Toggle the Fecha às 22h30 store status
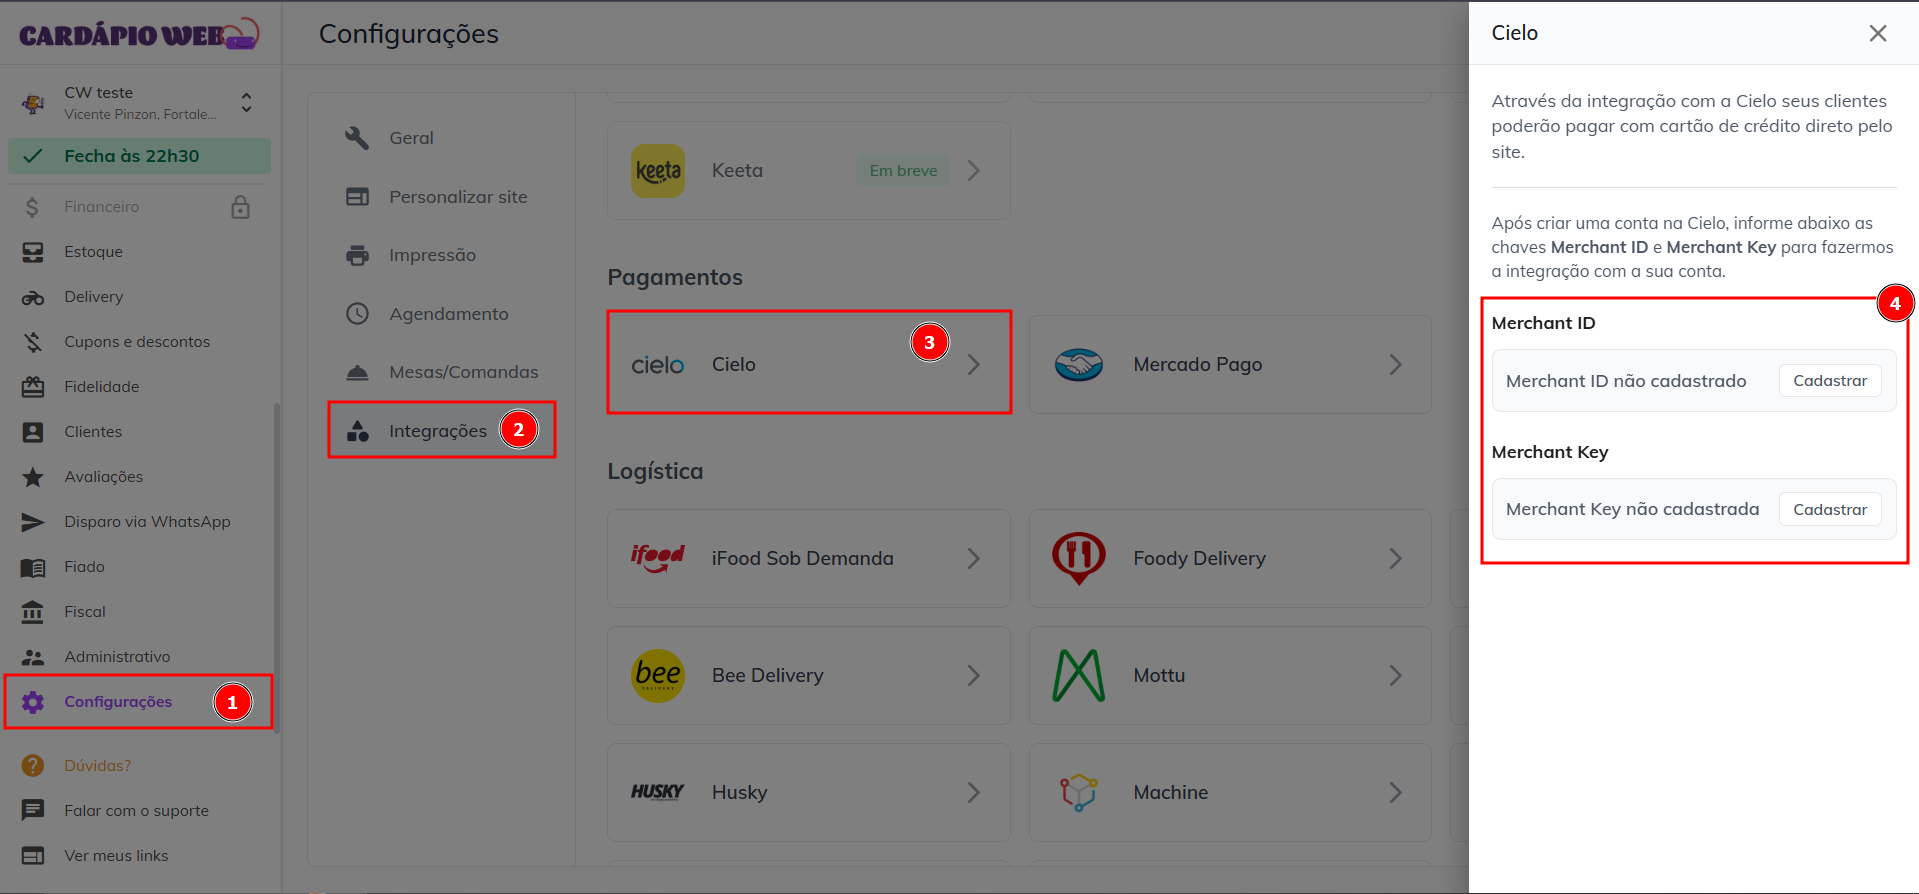 point(139,156)
